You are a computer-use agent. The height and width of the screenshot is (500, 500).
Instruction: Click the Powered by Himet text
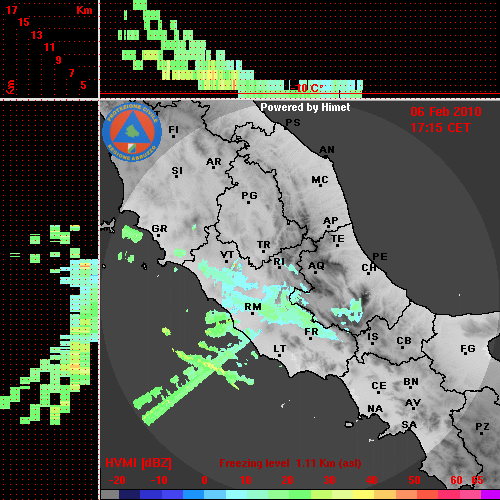point(305,107)
